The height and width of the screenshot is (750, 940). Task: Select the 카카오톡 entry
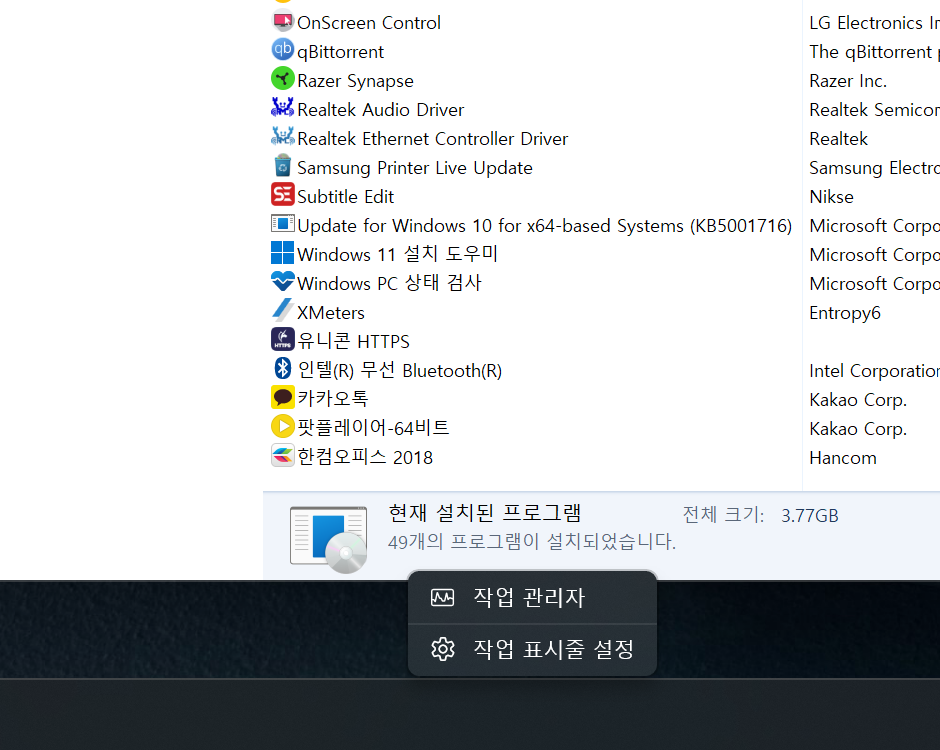click(x=333, y=399)
